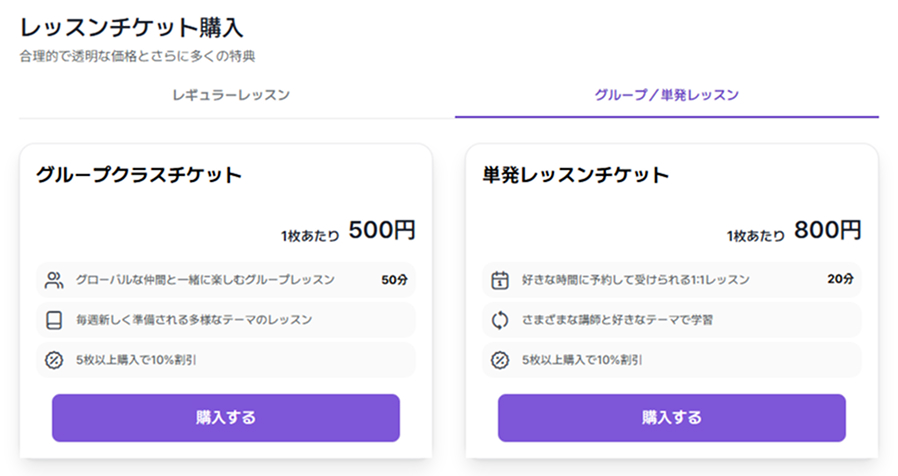
Task: Click the book icon beside the weekly themes text
Action: coord(54,320)
